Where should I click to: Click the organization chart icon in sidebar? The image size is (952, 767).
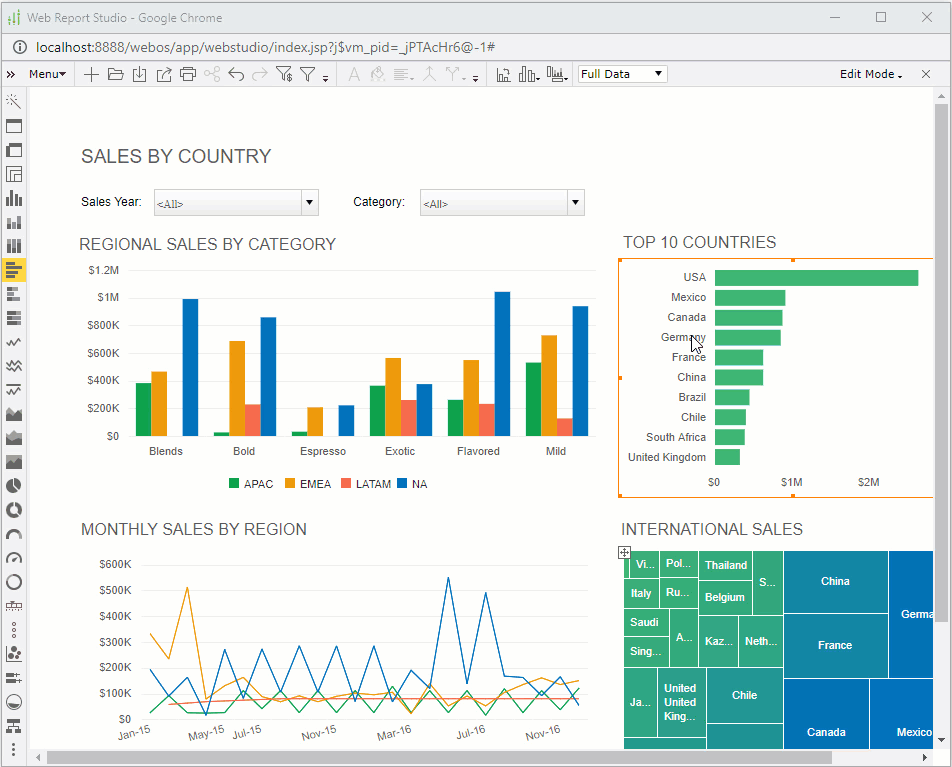tap(14, 725)
